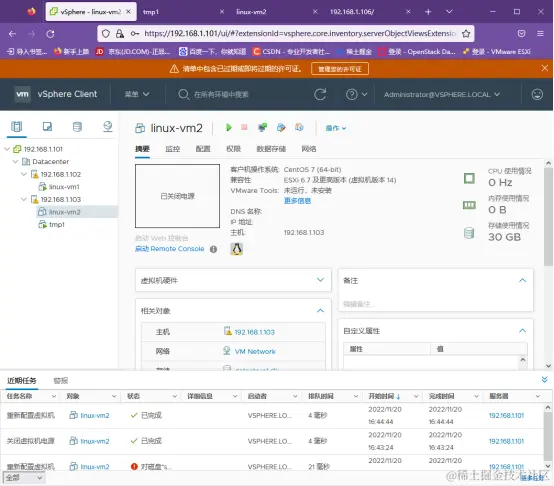This screenshot has width=554, height=486.
Task: Click the more info link under VMware Tools
Action: (x=297, y=201)
